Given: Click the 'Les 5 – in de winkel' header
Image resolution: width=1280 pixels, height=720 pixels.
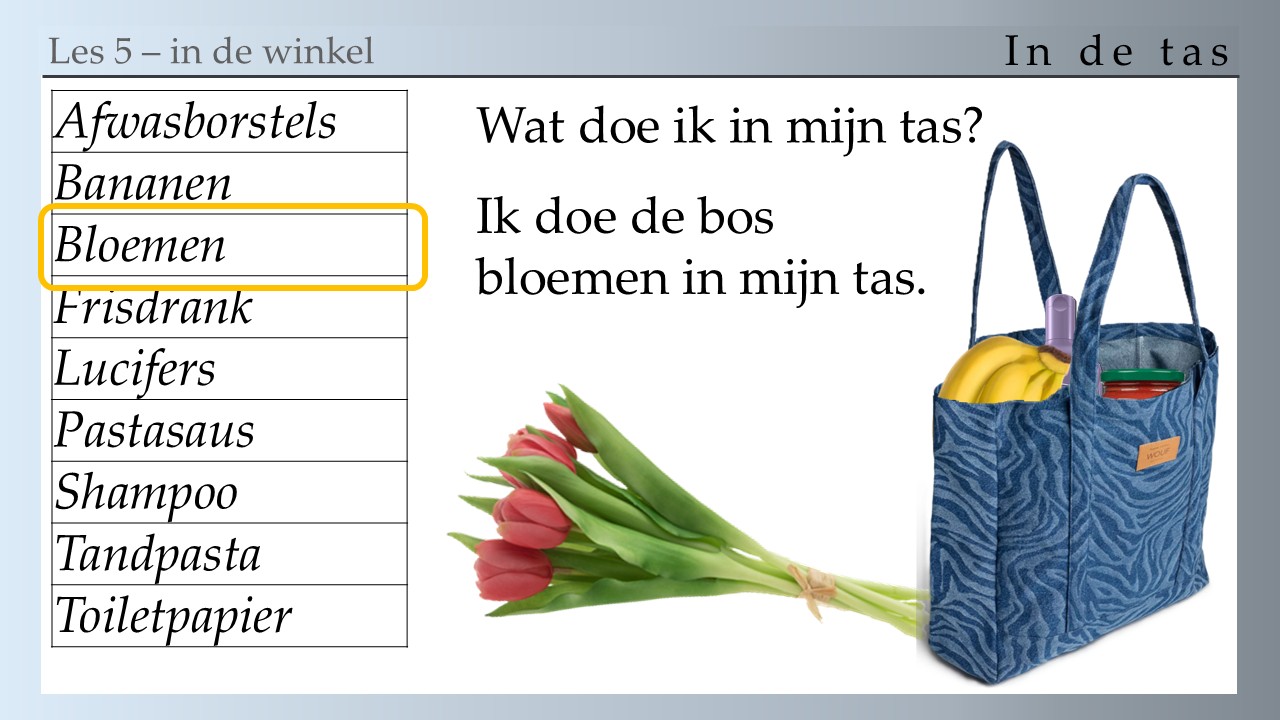Looking at the screenshot, I should pyautogui.click(x=211, y=51).
